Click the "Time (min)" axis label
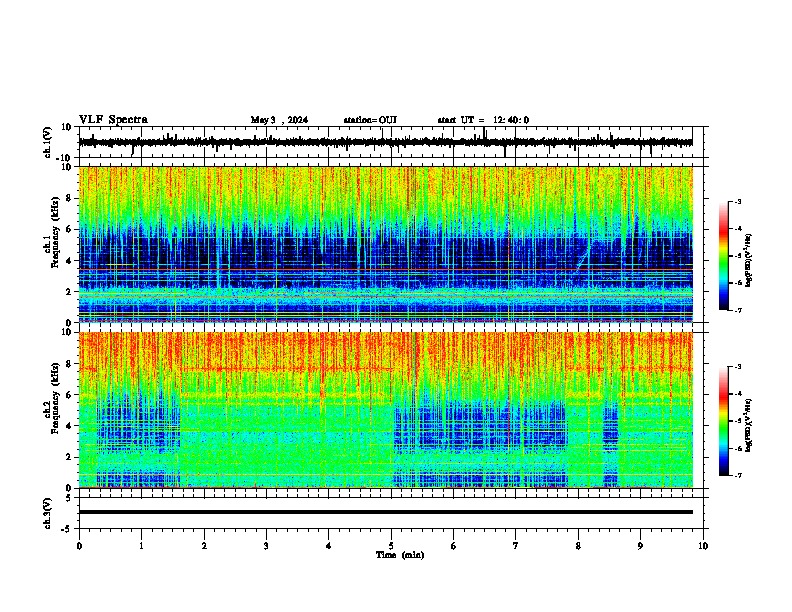Viewport: 792px width, 612px height. tap(400, 555)
